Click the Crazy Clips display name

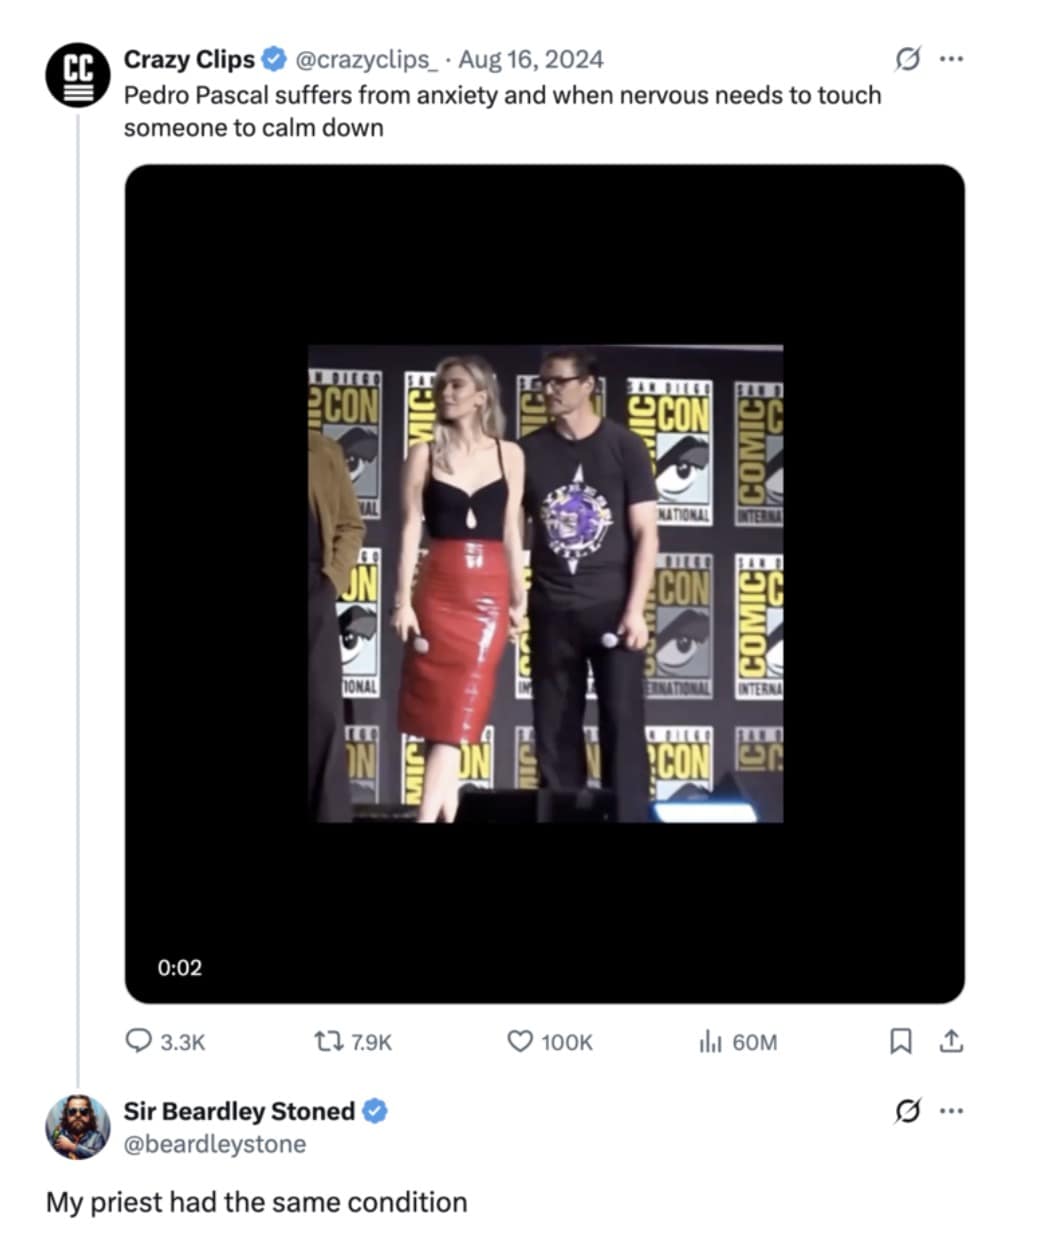[x=189, y=60]
